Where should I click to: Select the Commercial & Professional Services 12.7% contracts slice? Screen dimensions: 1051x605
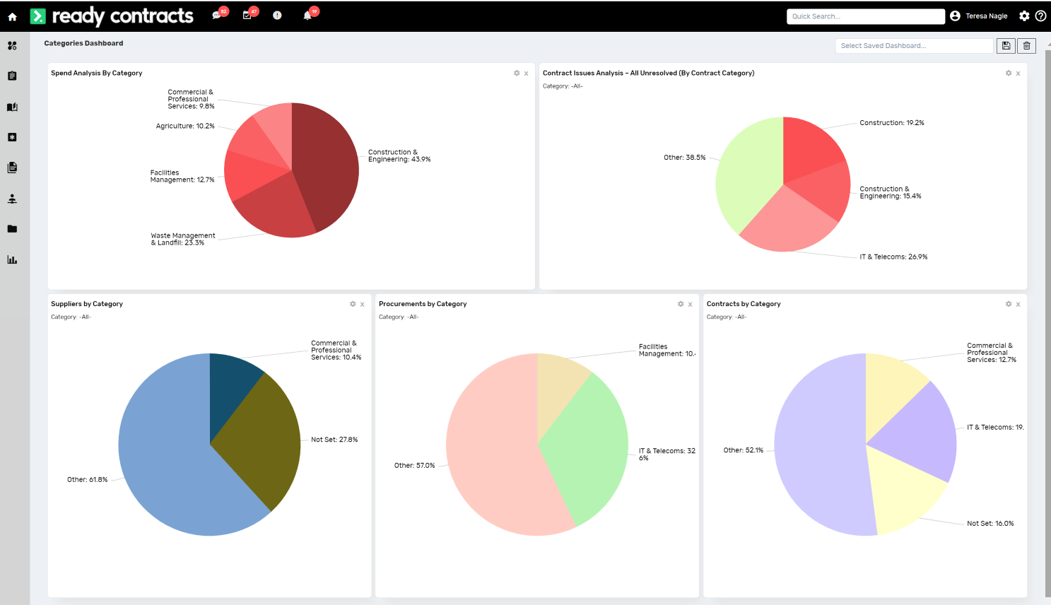[891, 395]
